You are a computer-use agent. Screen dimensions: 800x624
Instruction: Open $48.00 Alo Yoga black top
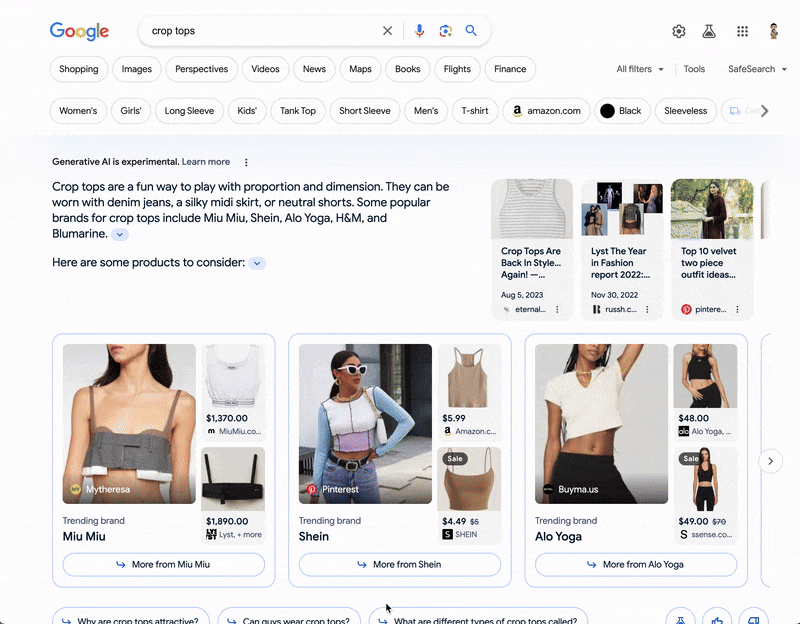705,391
